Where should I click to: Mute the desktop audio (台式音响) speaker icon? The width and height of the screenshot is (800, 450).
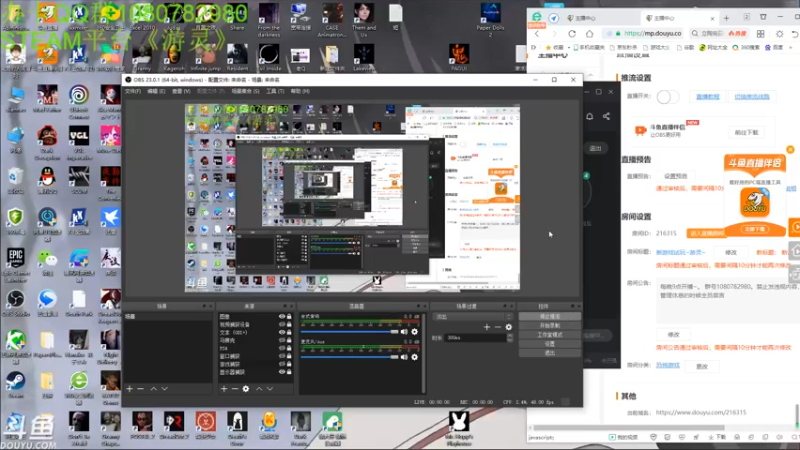coord(404,332)
